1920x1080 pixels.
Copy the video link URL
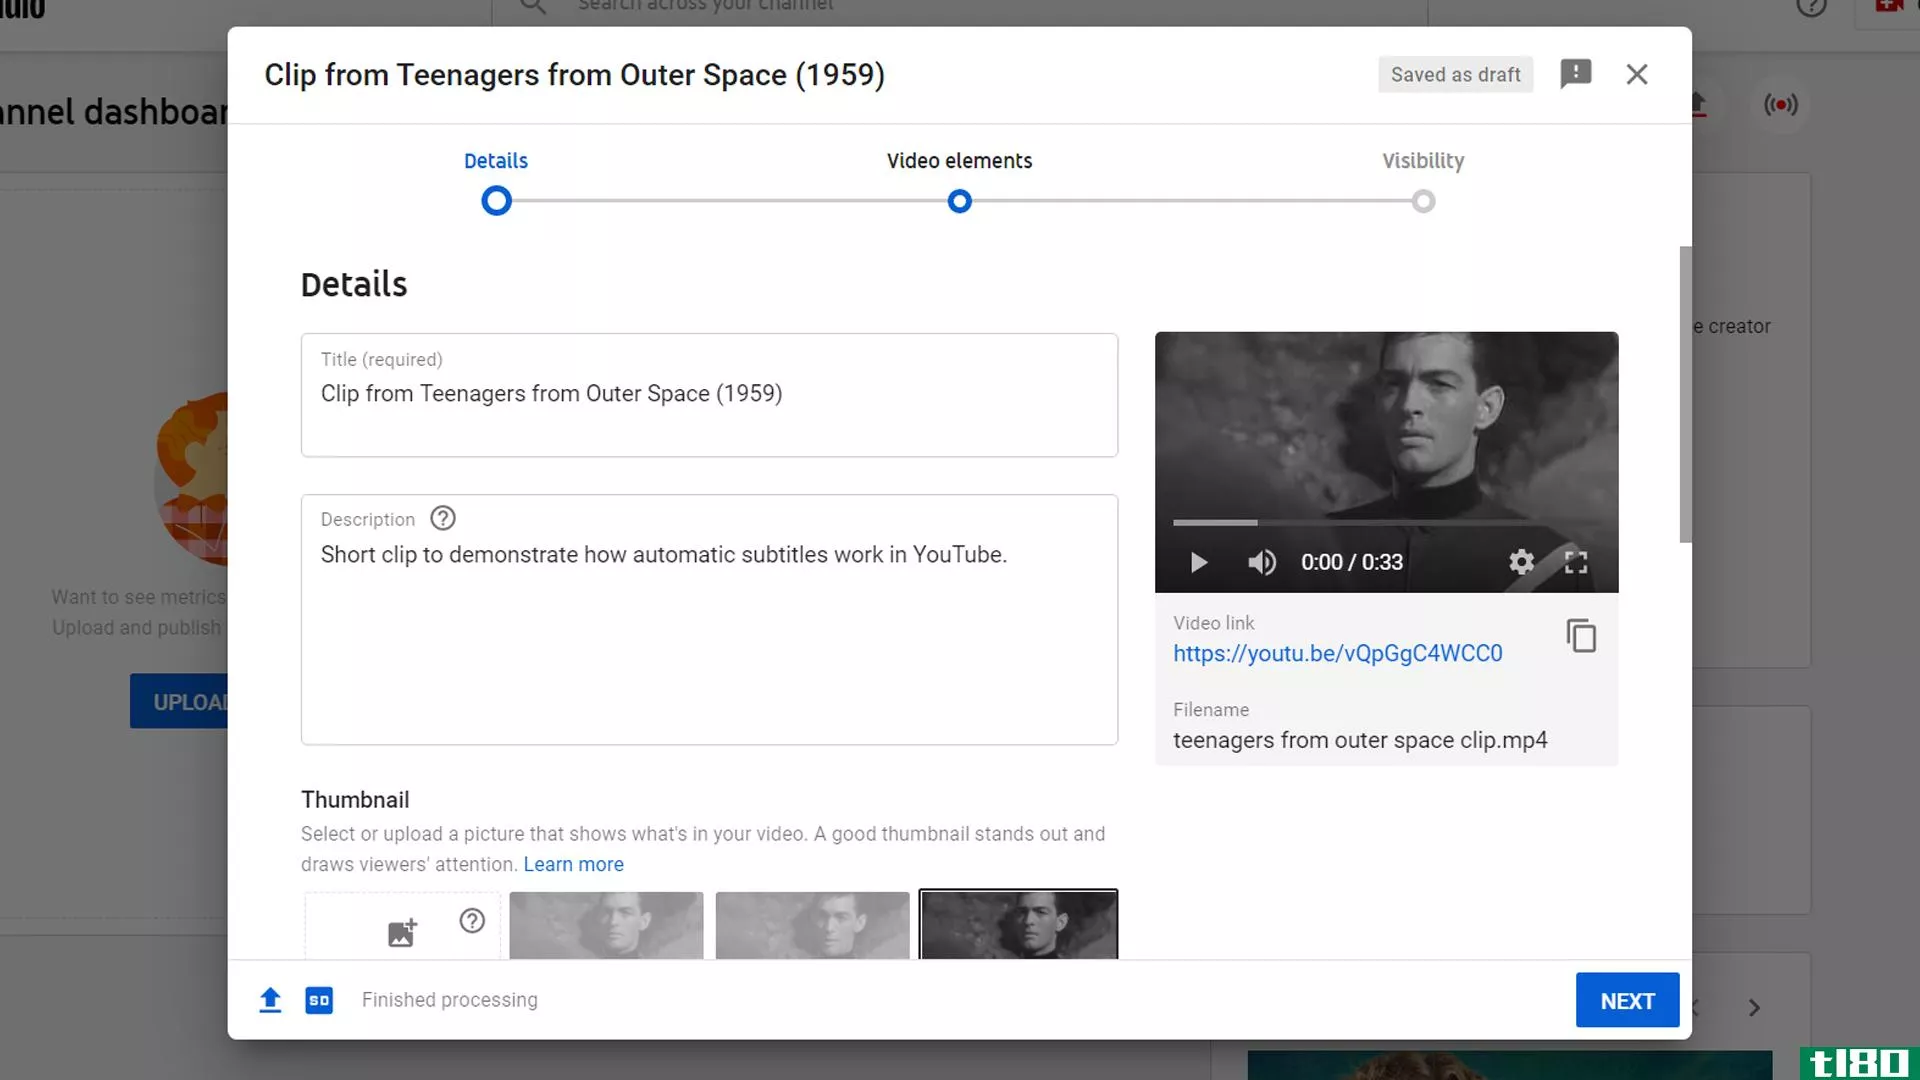pos(1580,637)
